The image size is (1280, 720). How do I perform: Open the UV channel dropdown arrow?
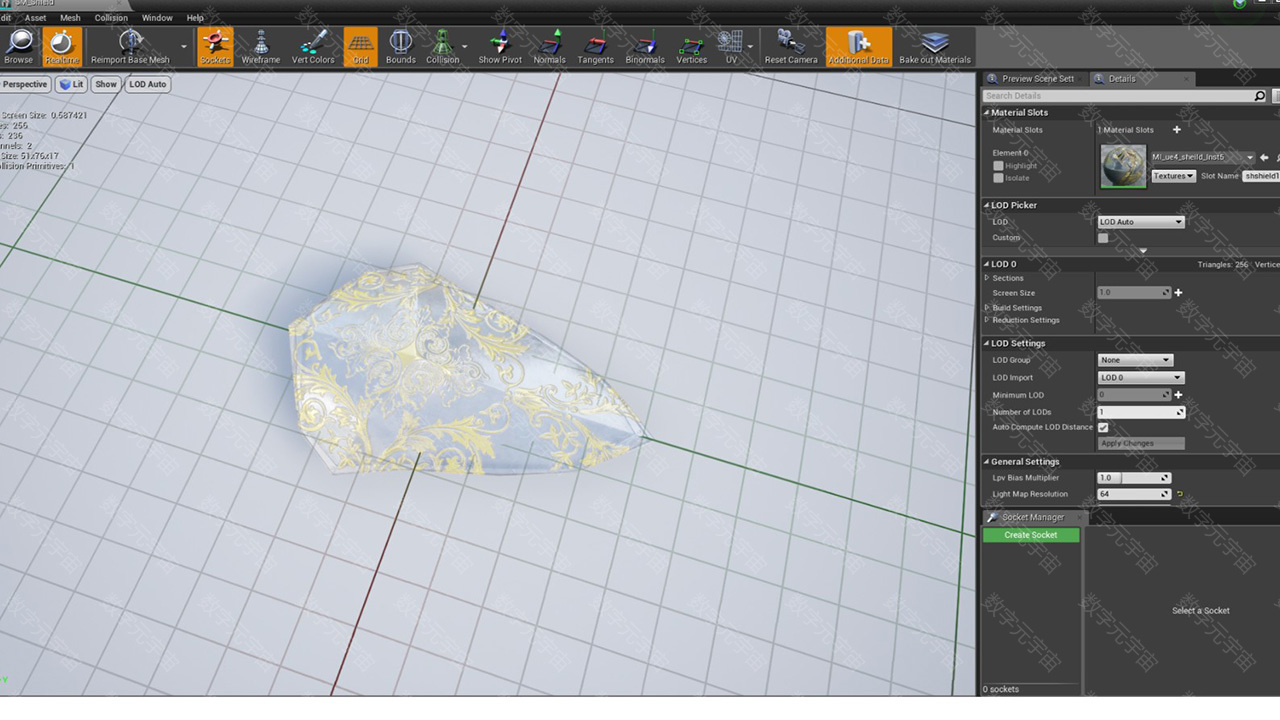coord(751,46)
